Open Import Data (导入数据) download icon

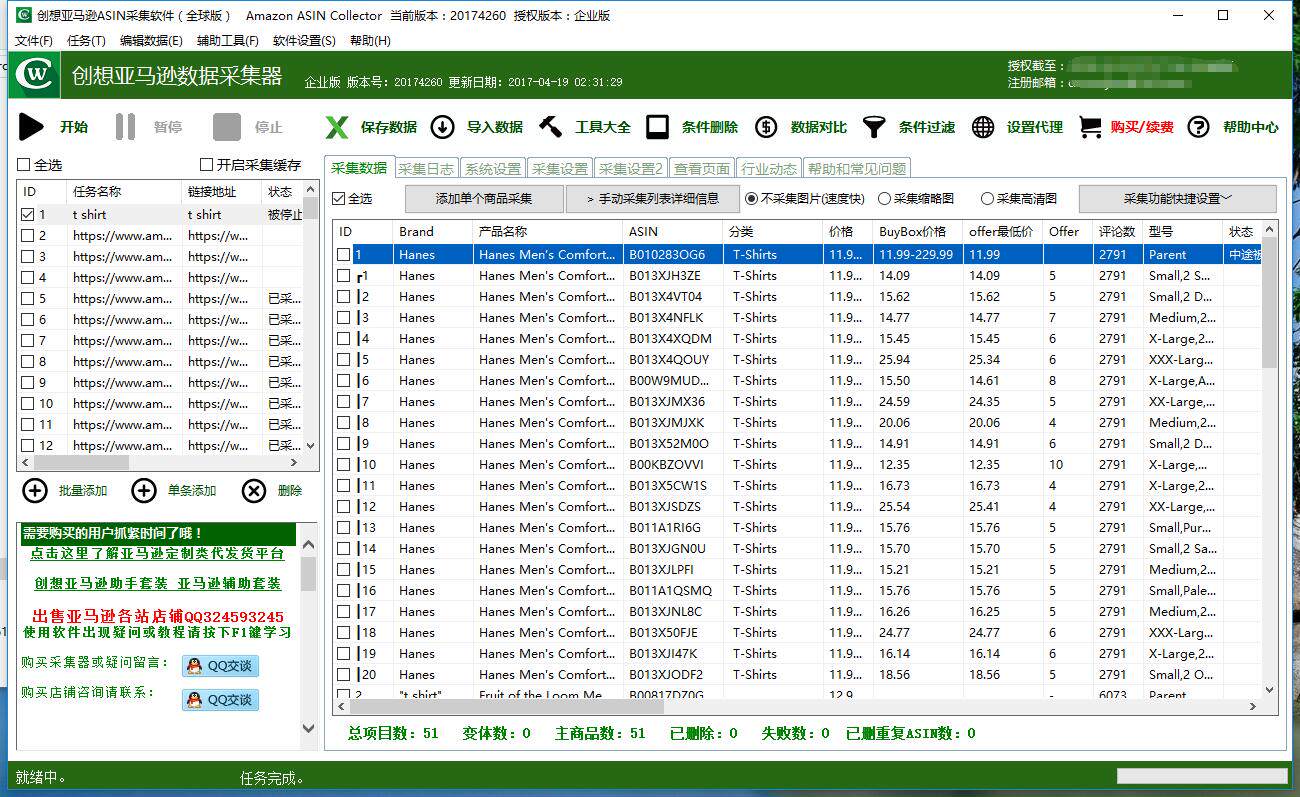[443, 127]
